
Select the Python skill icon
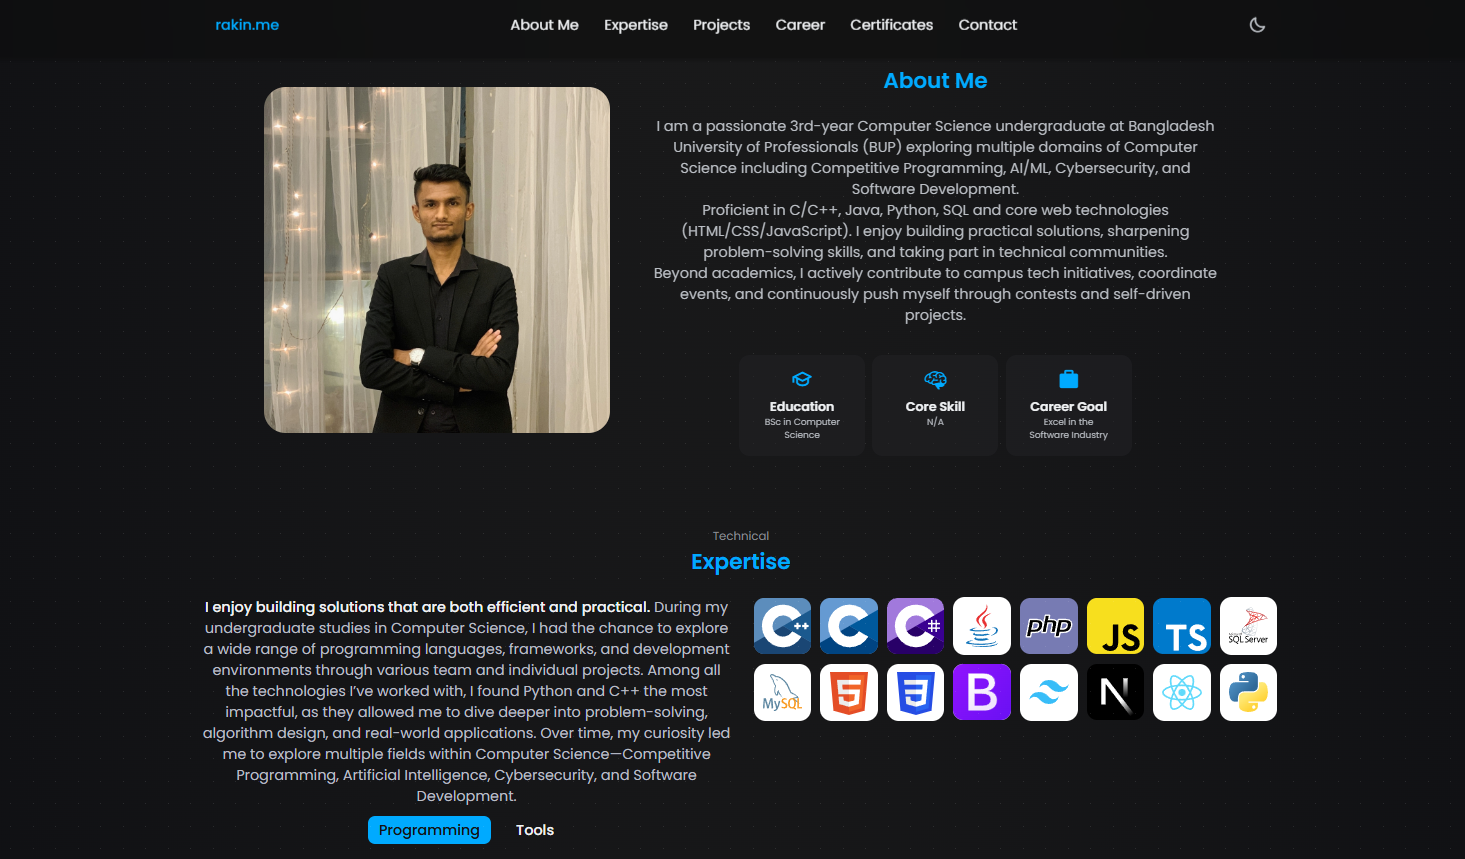[x=1248, y=691]
